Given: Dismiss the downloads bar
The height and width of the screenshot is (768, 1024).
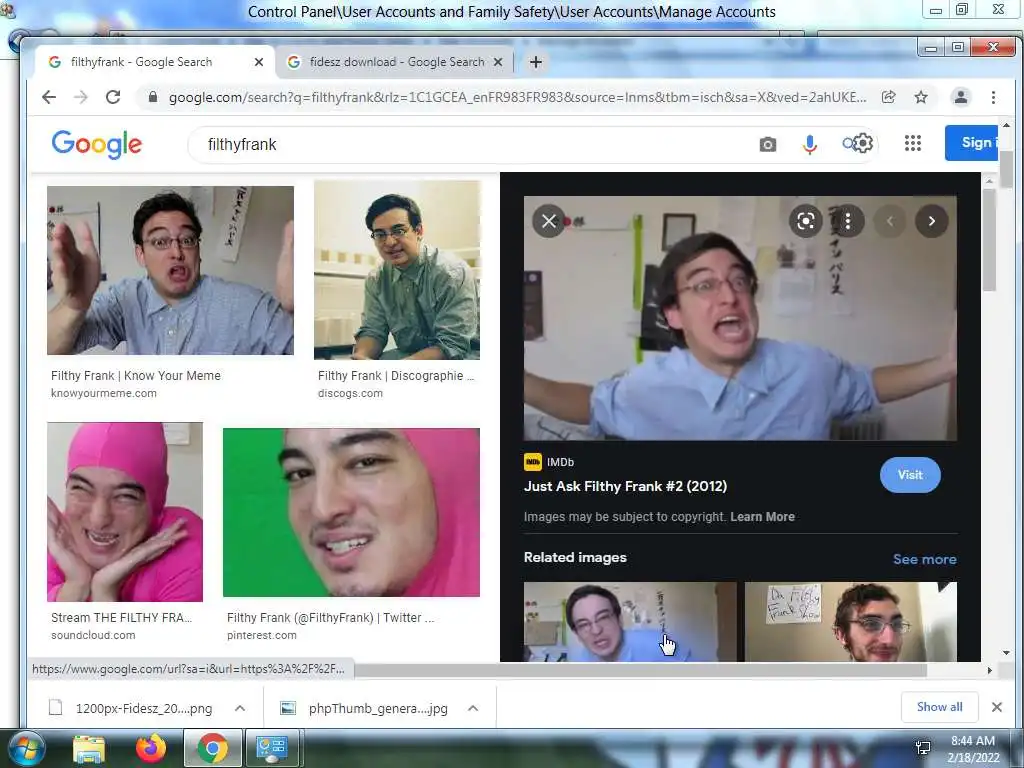Looking at the screenshot, I should pyautogui.click(x=997, y=707).
